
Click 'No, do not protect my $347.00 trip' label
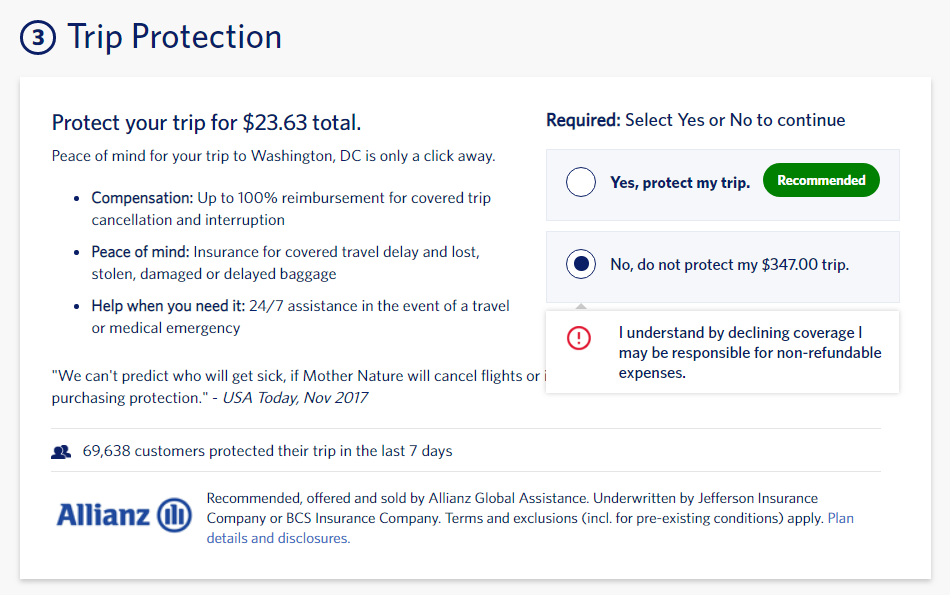(729, 265)
